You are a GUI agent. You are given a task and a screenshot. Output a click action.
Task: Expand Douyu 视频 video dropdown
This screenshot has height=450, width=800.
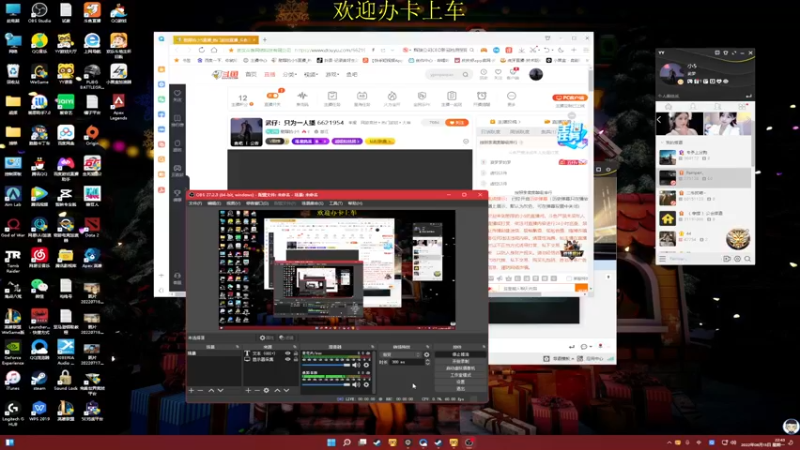point(311,74)
